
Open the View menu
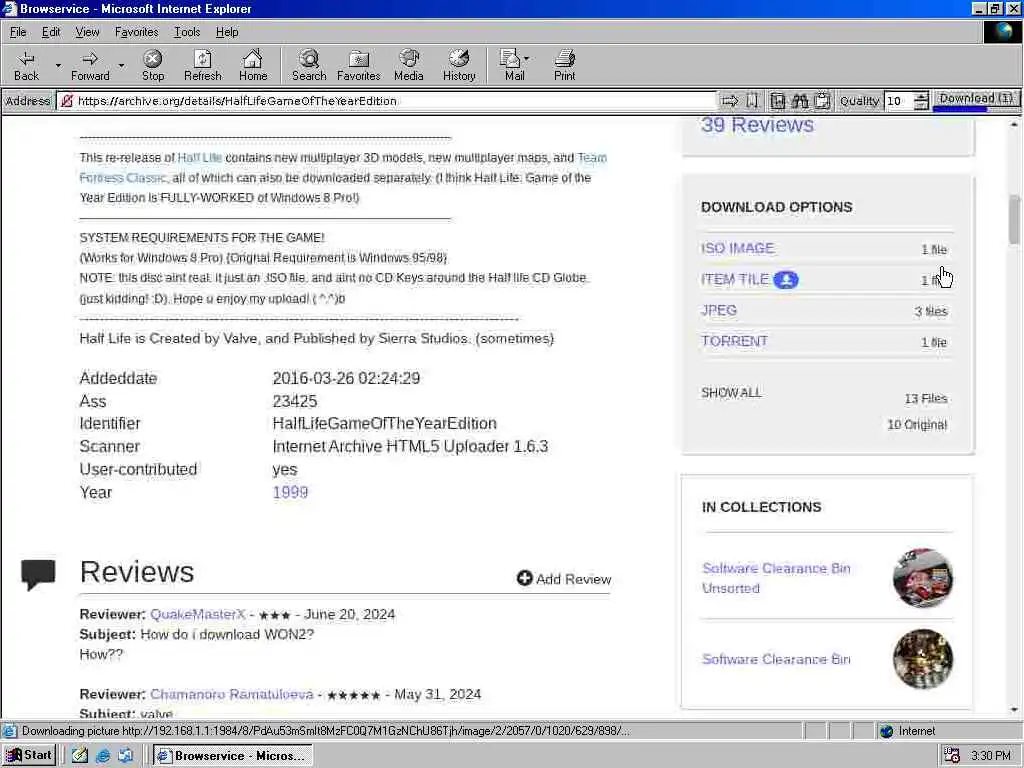(87, 32)
